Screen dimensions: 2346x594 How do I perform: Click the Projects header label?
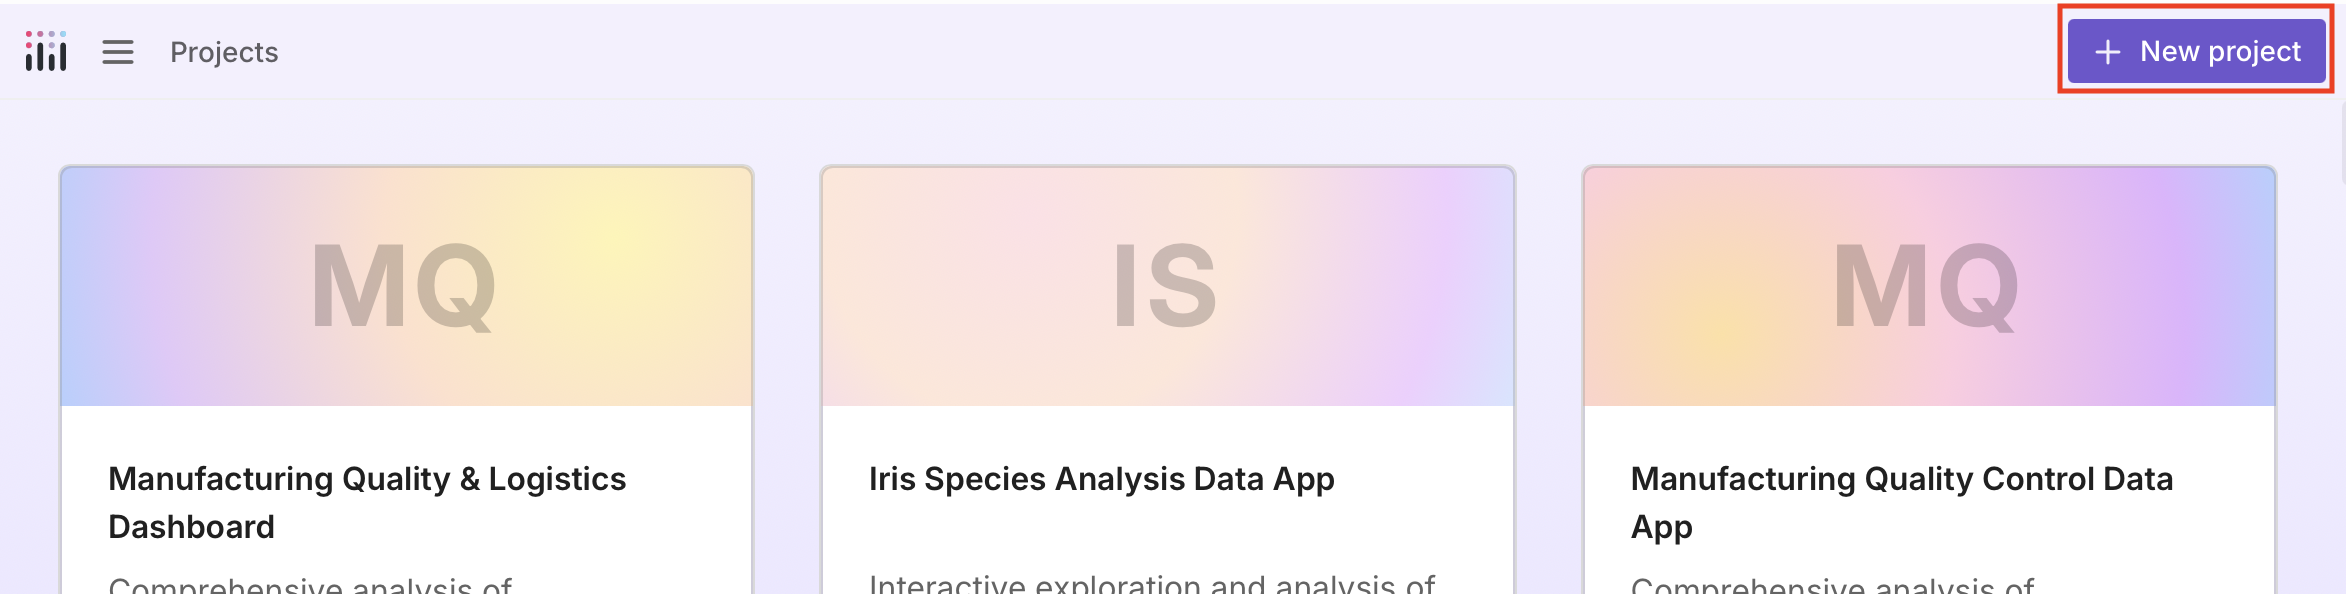click(x=224, y=52)
